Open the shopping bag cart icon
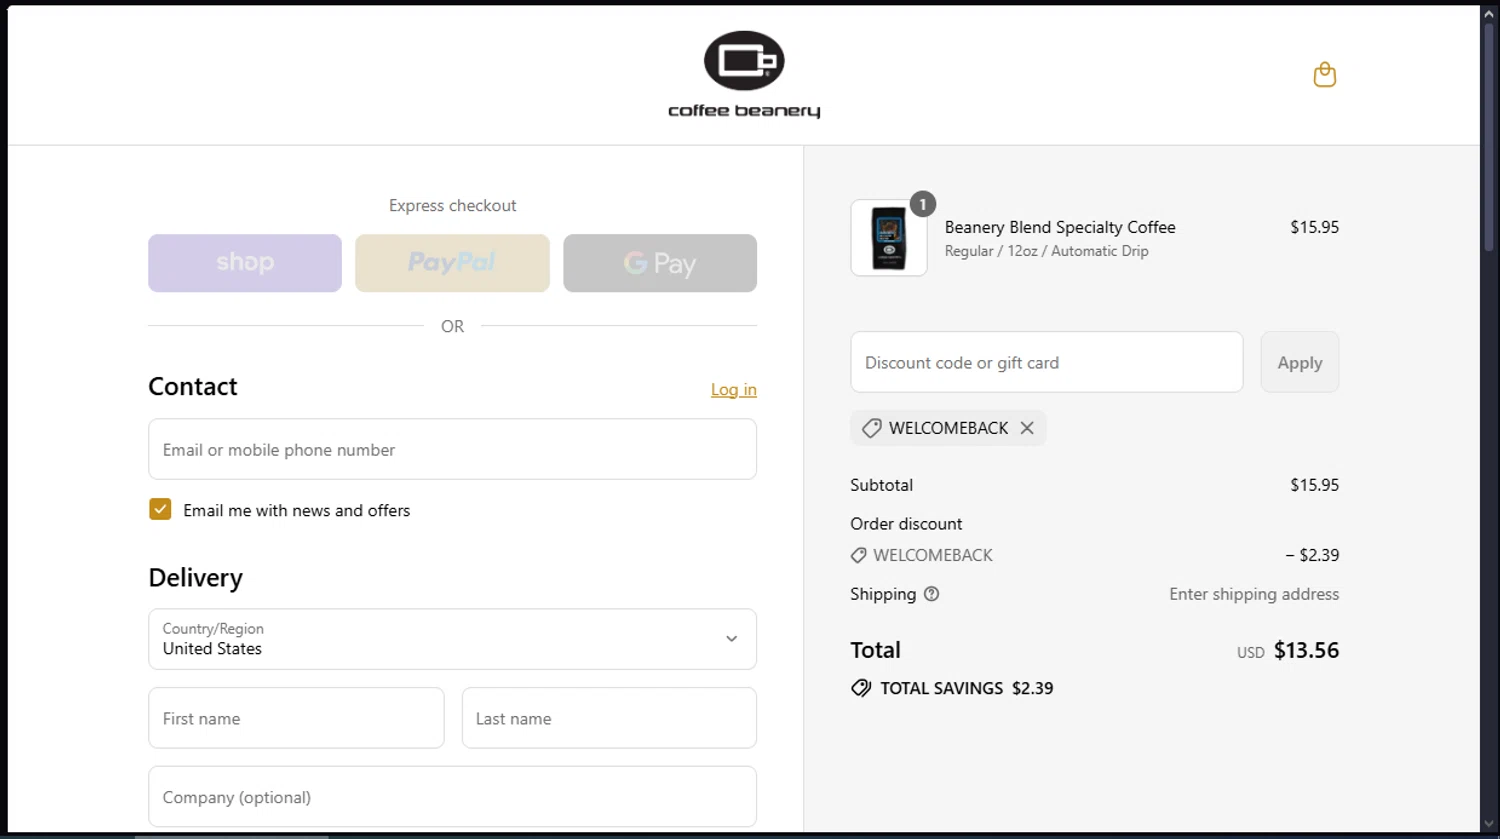Image resolution: width=1500 pixels, height=839 pixels. (1324, 75)
